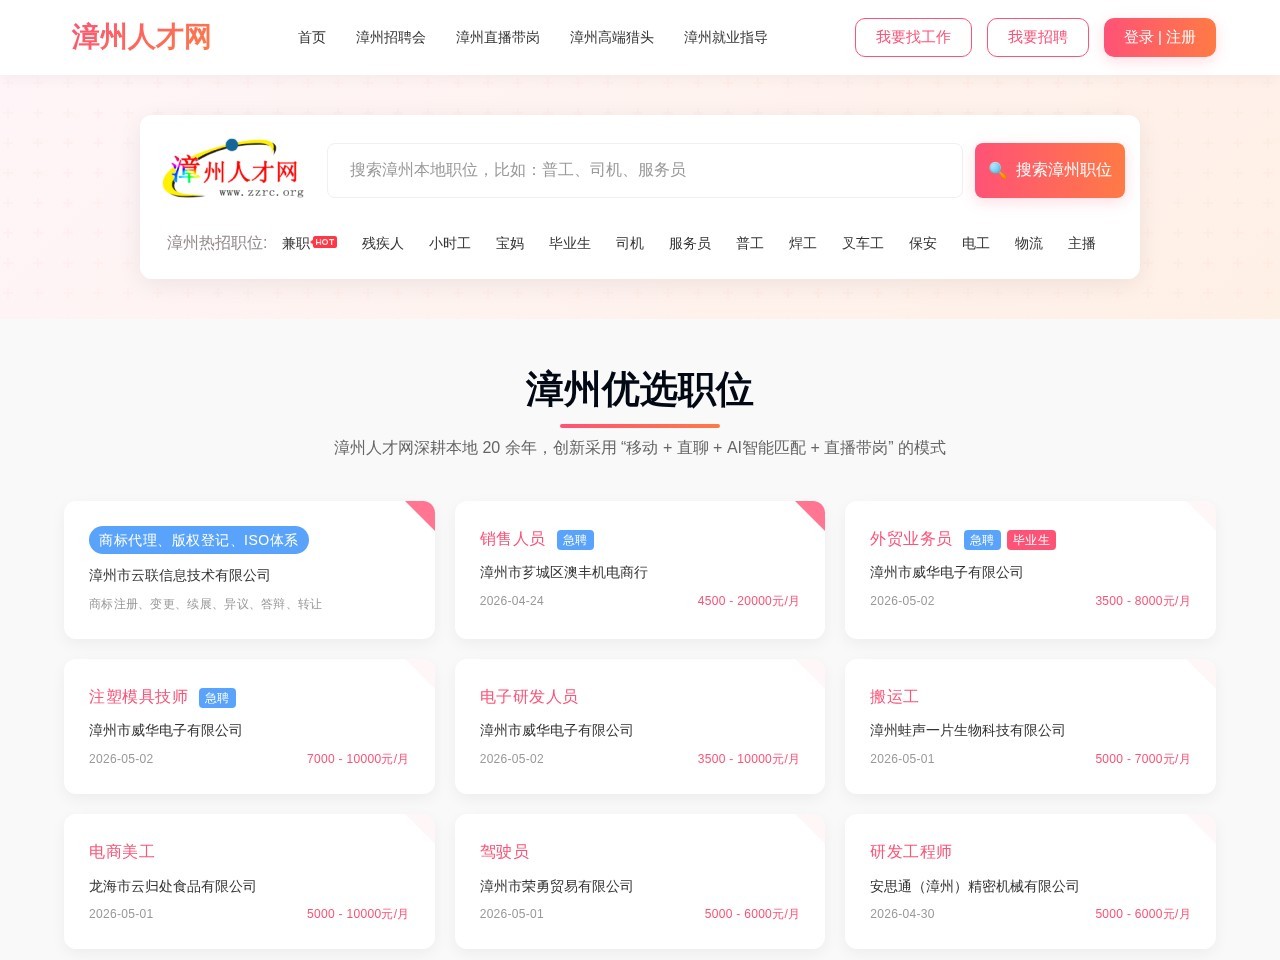
Task: Select hot position 电工
Action: click(976, 243)
